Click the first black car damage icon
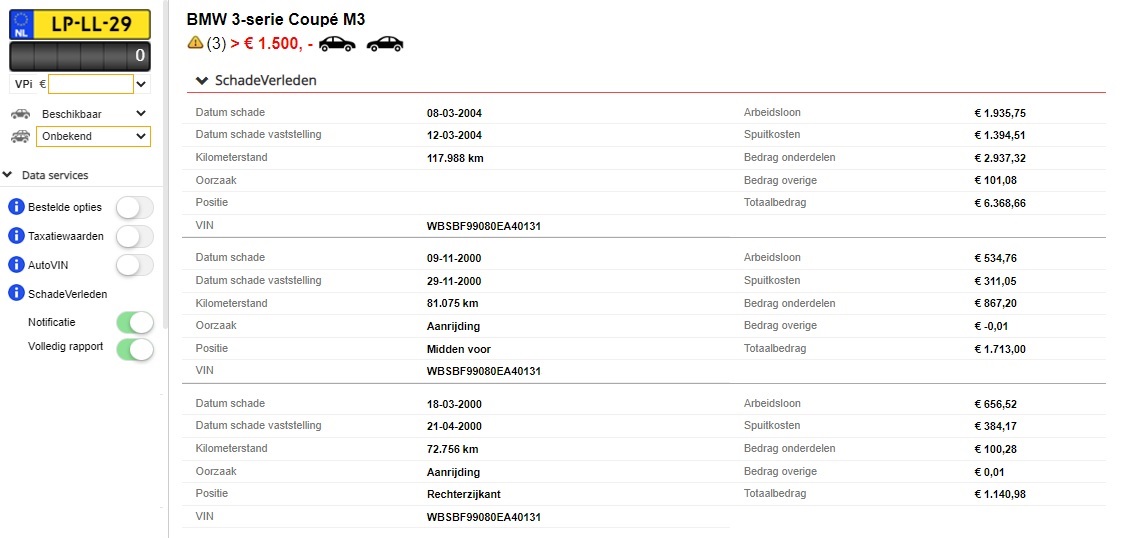The image size is (1127, 538). [337, 44]
